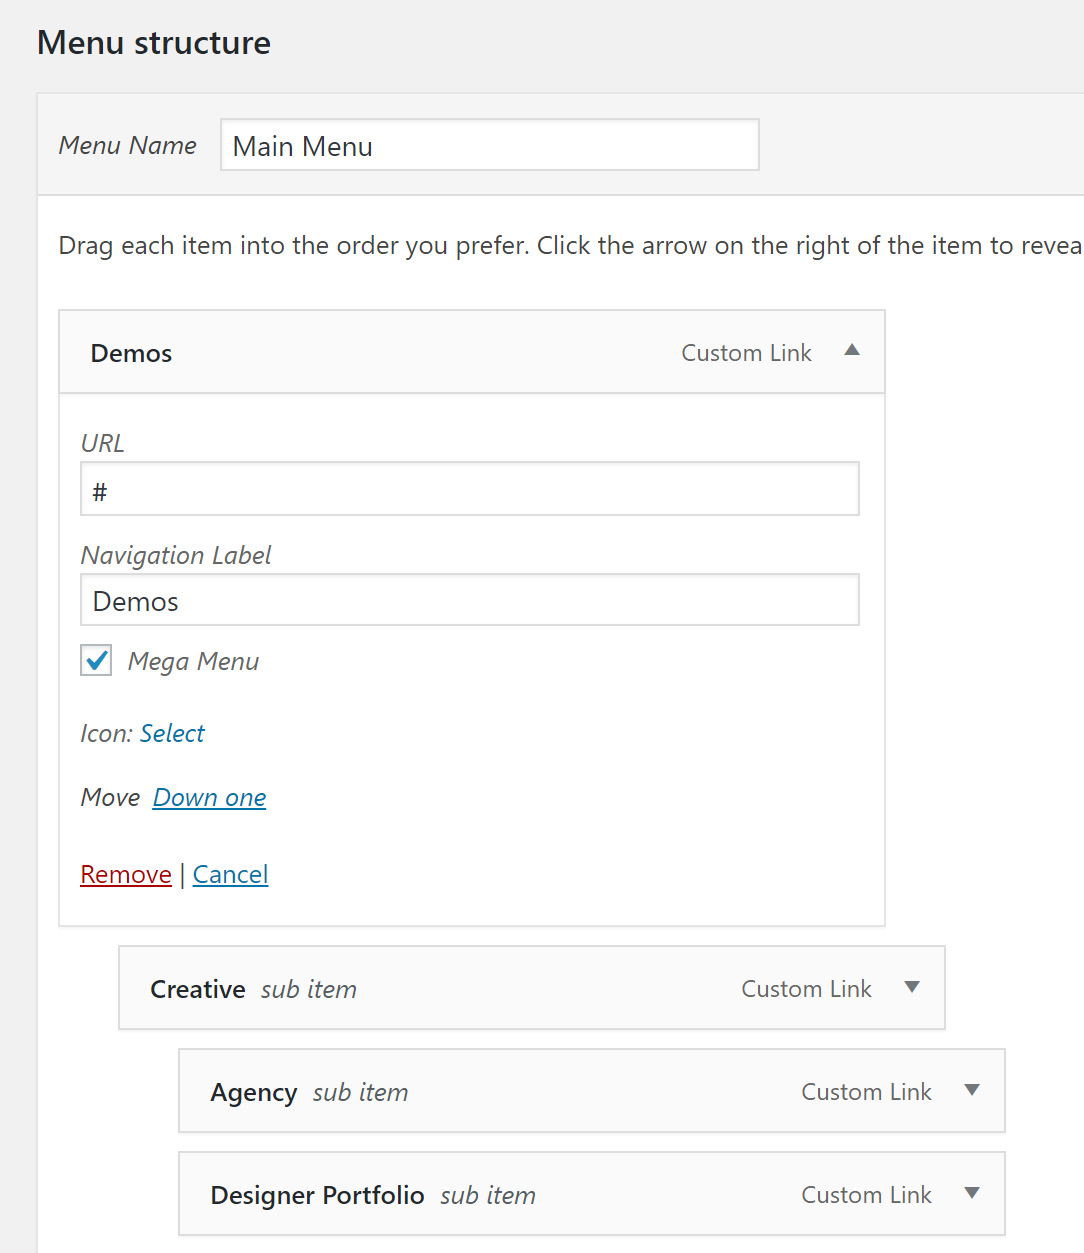Remove the Demos menu item
1084x1253 pixels.
pos(126,874)
